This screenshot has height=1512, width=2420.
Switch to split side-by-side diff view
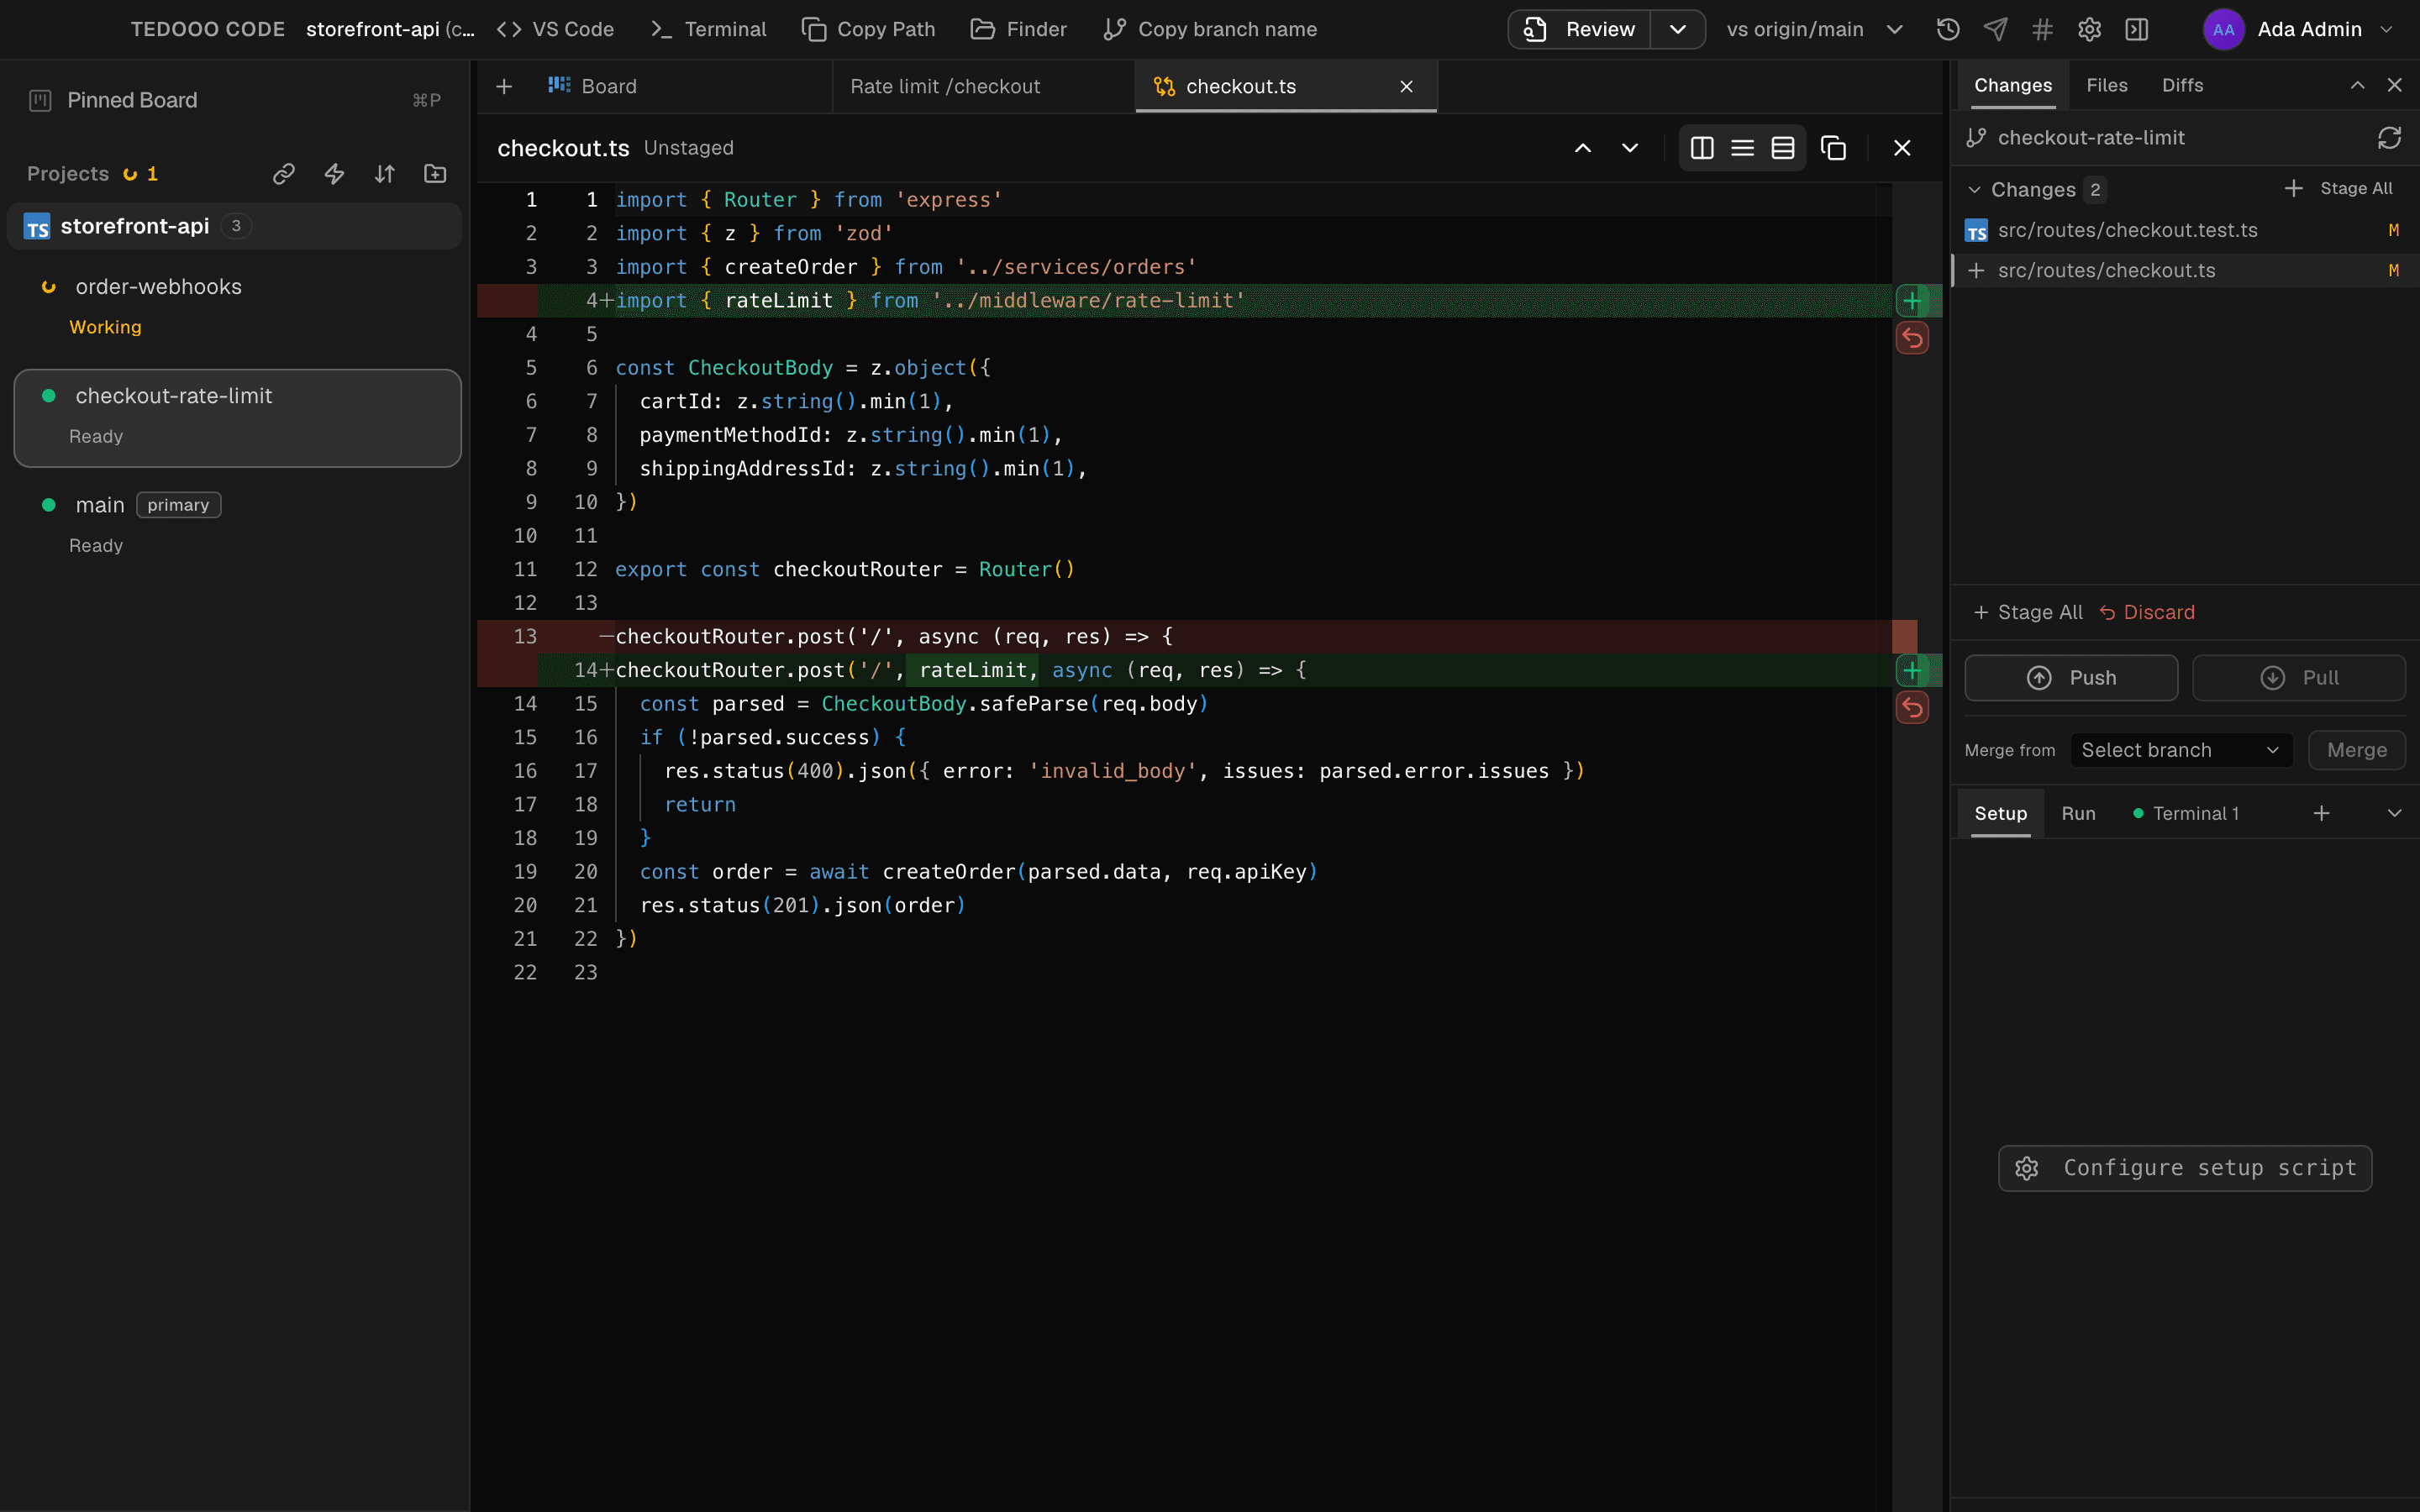coord(1702,148)
